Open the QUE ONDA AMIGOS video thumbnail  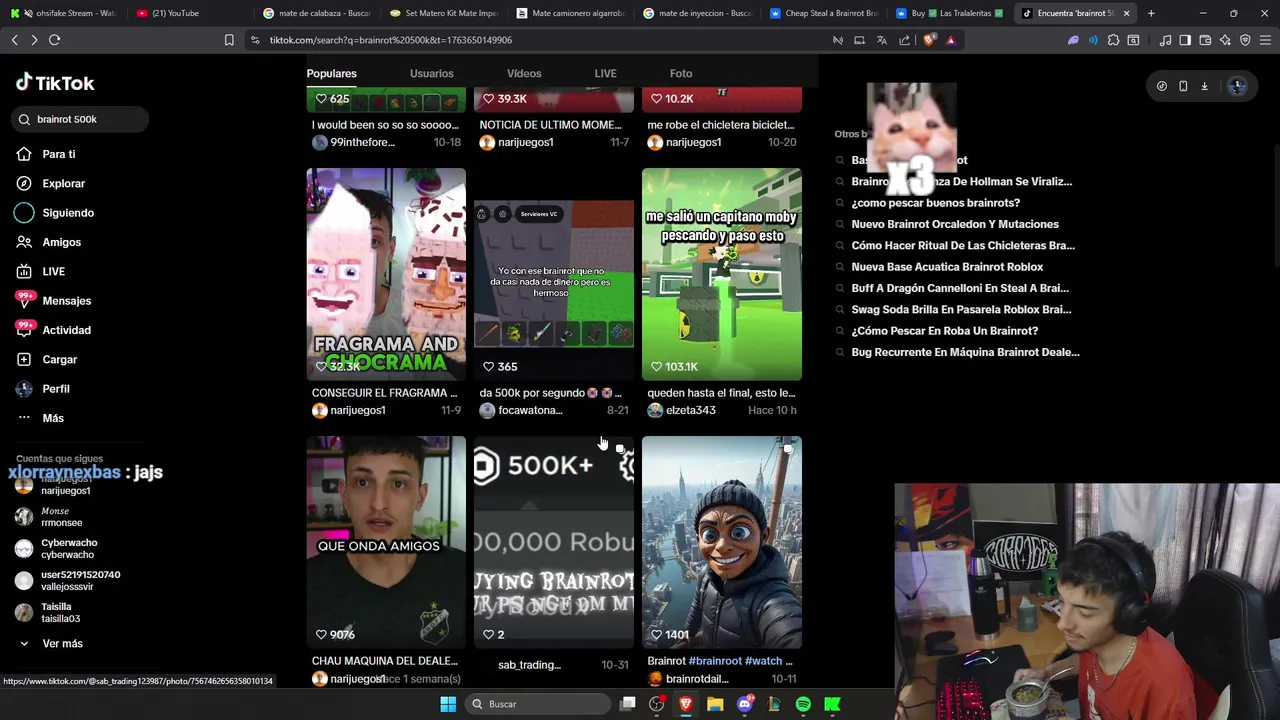[386, 542]
